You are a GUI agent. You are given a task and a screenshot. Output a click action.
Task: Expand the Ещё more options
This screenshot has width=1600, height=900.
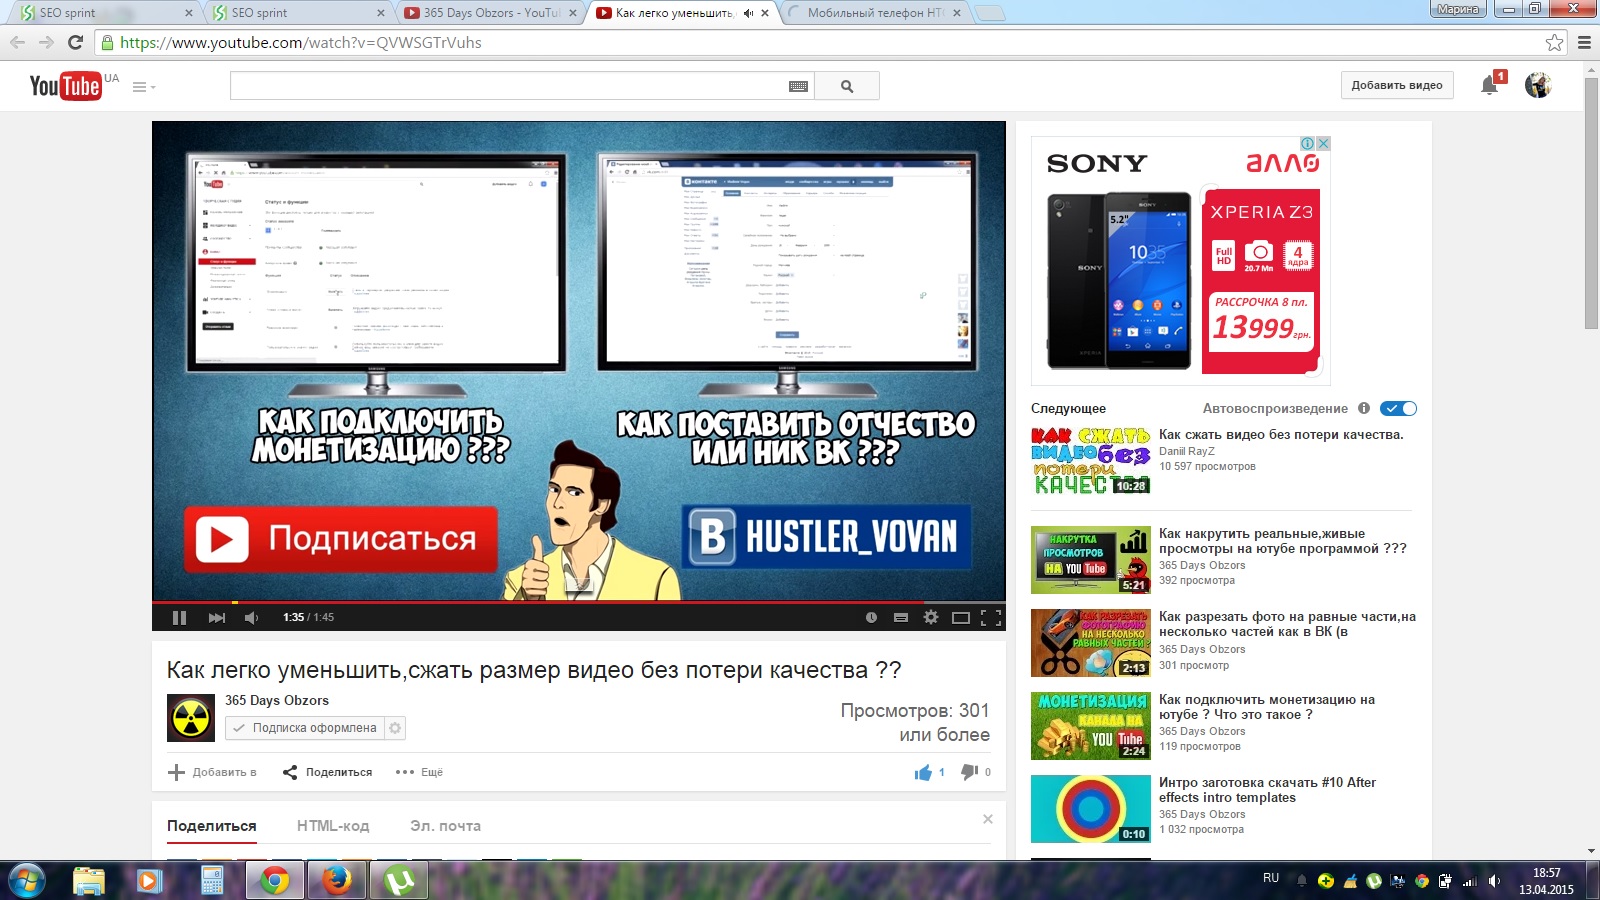[x=419, y=772]
